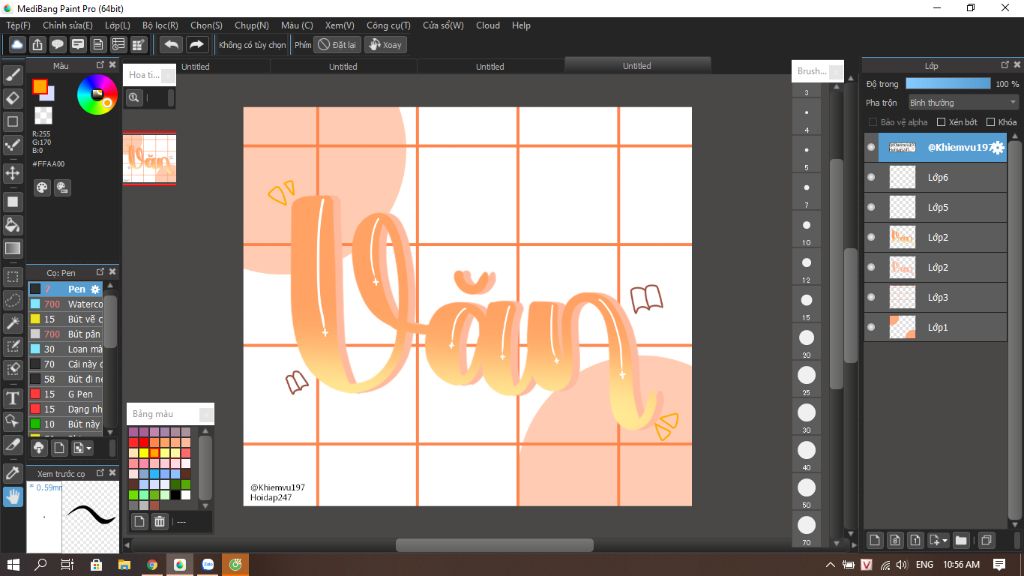The height and width of the screenshot is (576, 1024).
Task: Pick the black swatch in Bảng màu
Action: tap(175, 495)
